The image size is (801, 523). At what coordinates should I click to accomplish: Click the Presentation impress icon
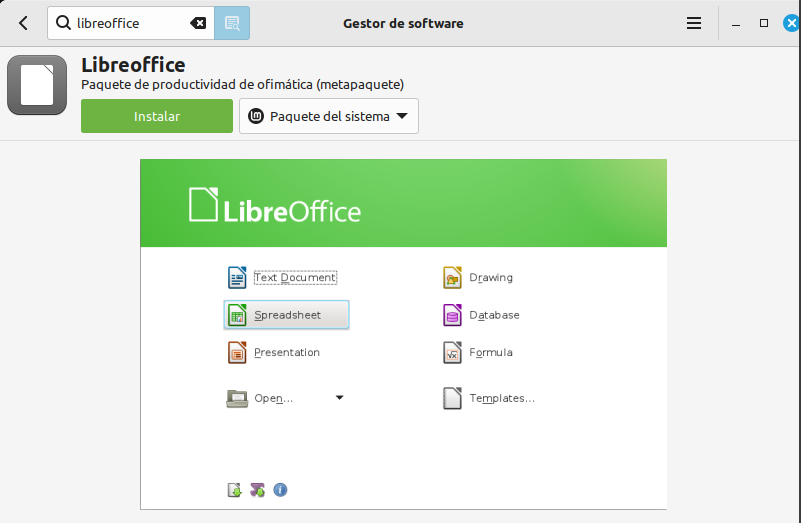tap(237, 352)
